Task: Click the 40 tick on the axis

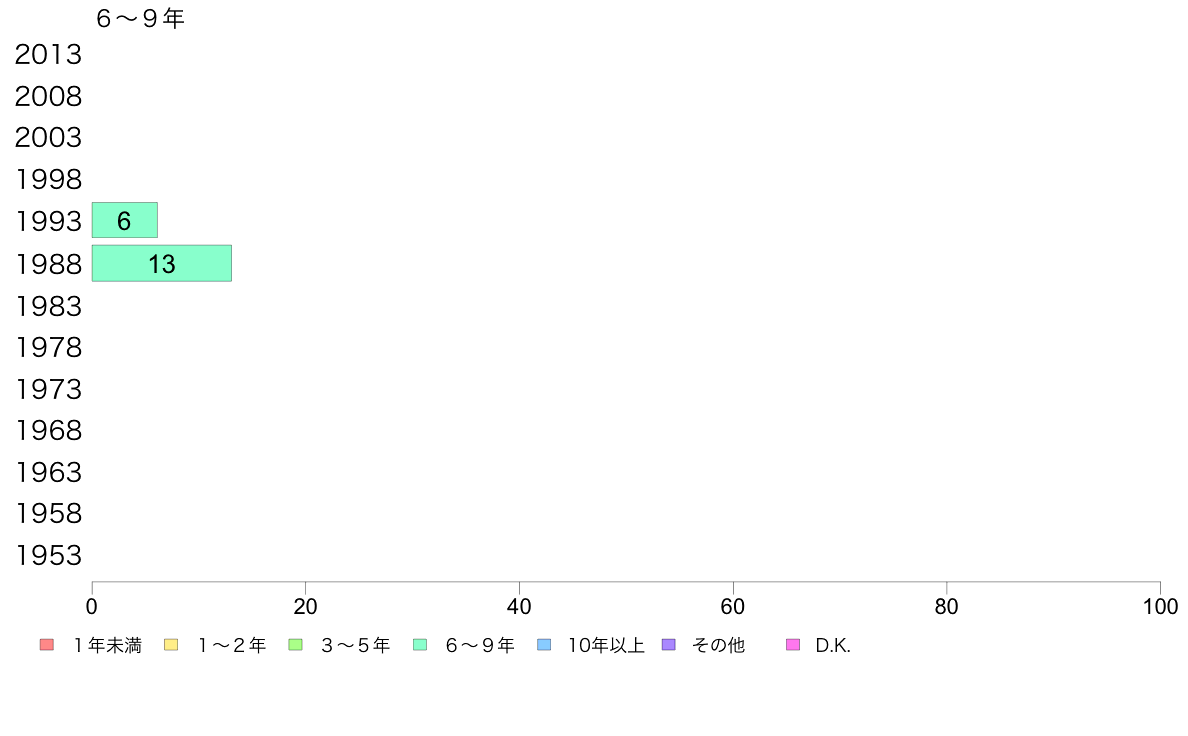Action: [519, 607]
